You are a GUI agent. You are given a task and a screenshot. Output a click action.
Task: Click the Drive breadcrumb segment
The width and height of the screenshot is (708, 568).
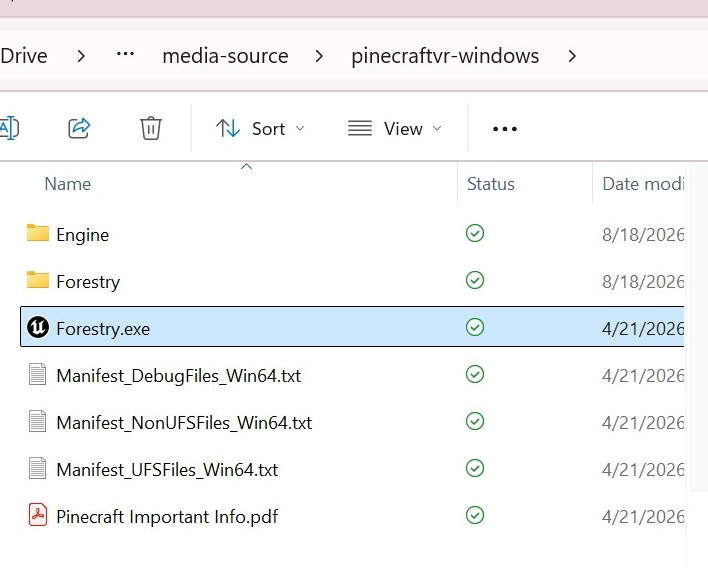pos(24,56)
